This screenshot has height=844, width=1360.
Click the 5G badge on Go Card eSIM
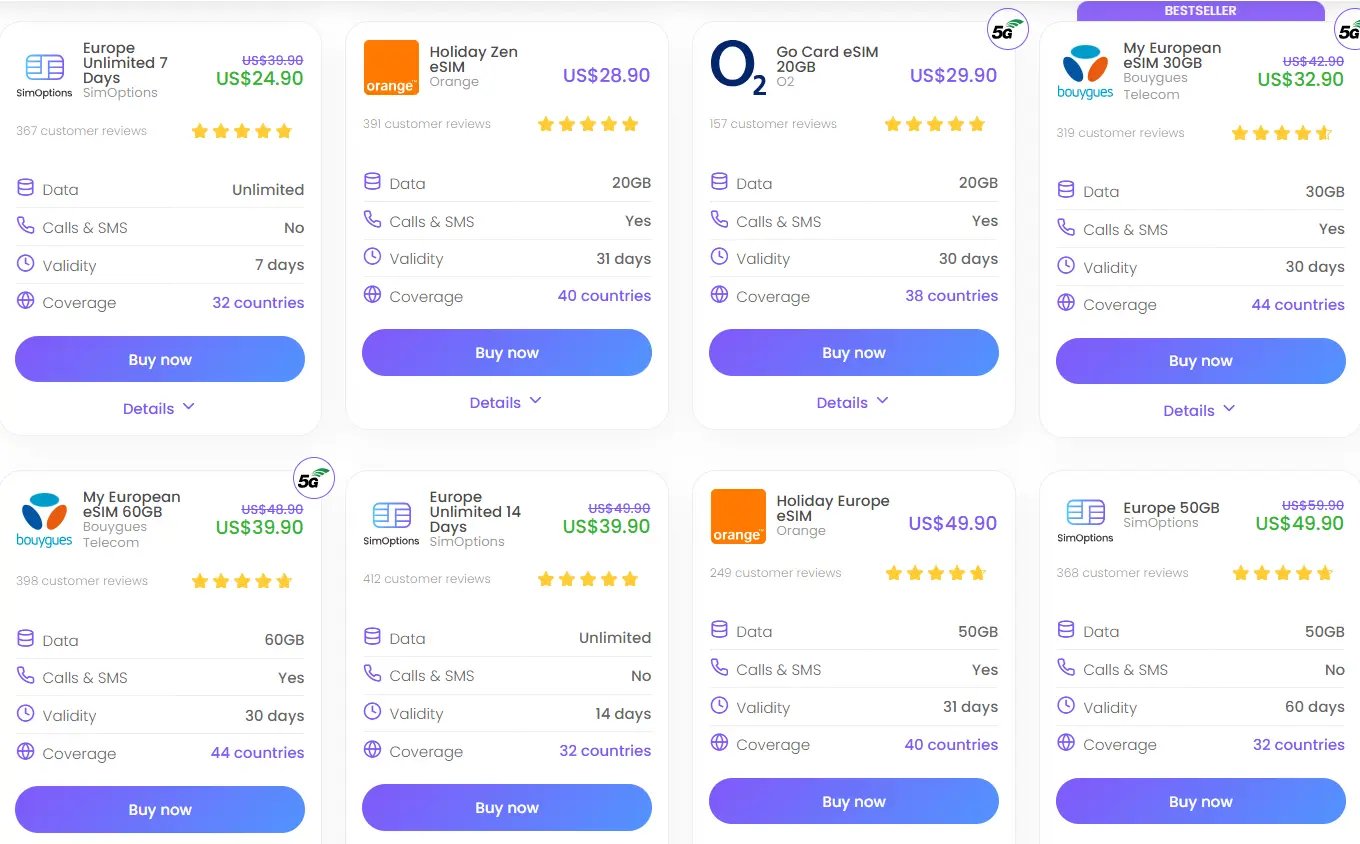(1007, 29)
